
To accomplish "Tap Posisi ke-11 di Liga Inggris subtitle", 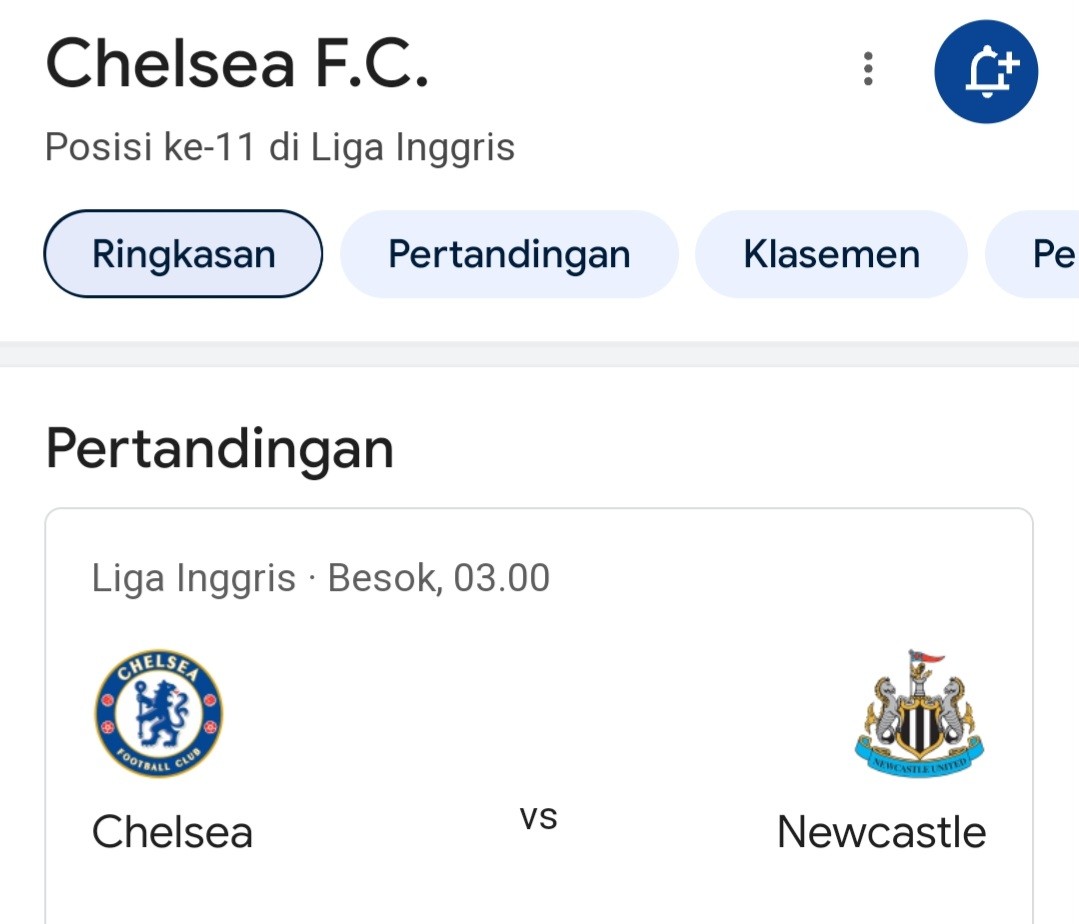I will point(279,147).
